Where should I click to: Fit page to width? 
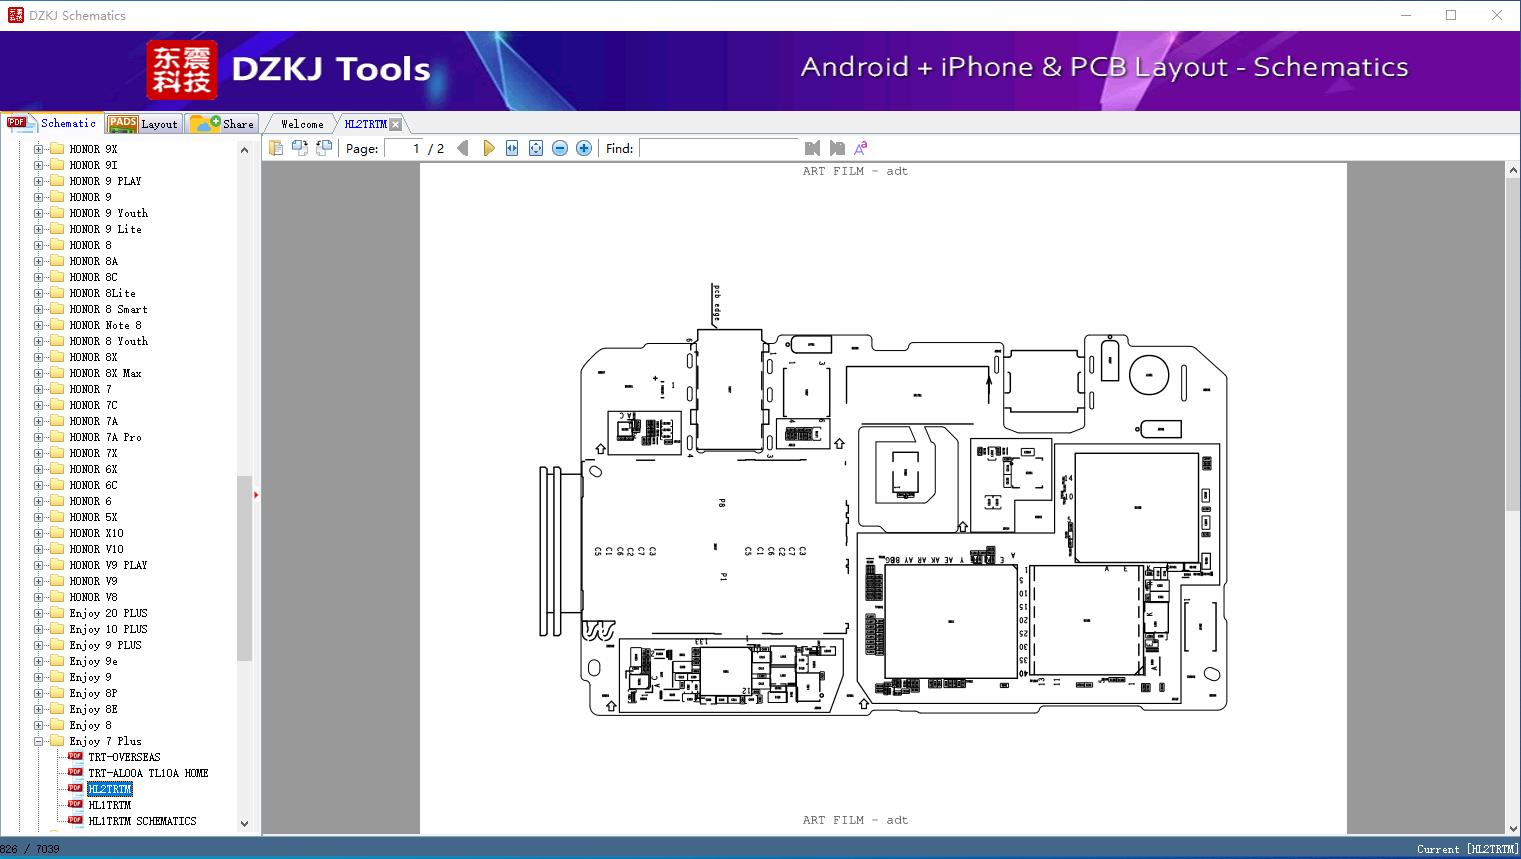point(512,148)
